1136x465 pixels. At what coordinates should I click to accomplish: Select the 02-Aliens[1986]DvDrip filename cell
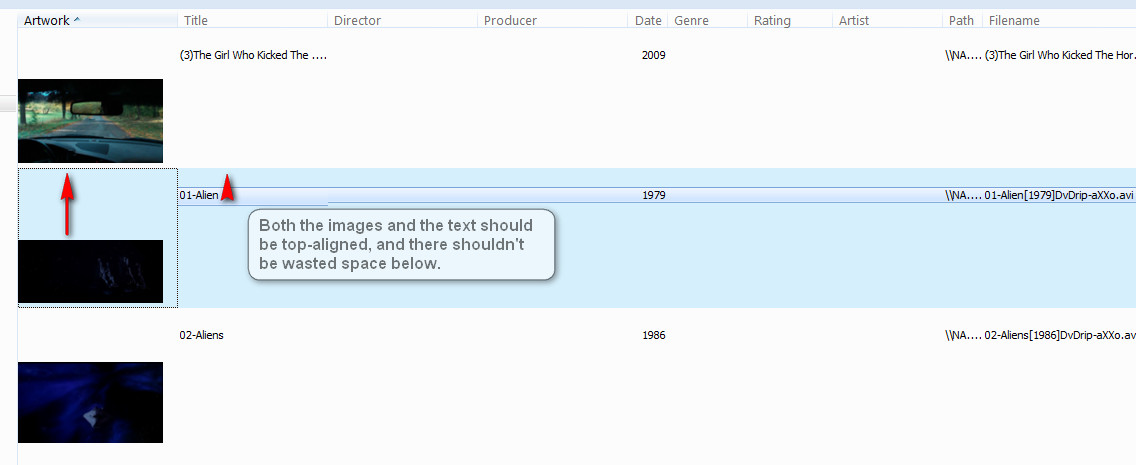(x=1059, y=335)
